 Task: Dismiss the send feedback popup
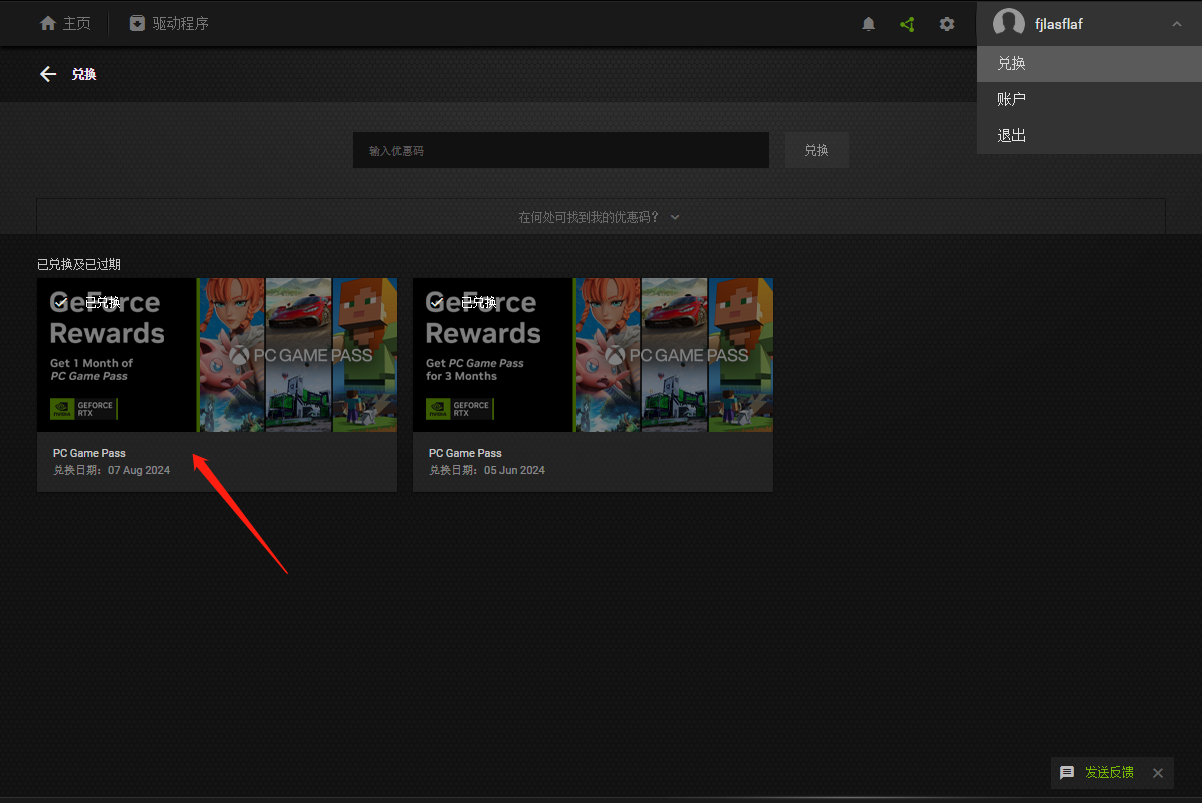(x=1157, y=772)
